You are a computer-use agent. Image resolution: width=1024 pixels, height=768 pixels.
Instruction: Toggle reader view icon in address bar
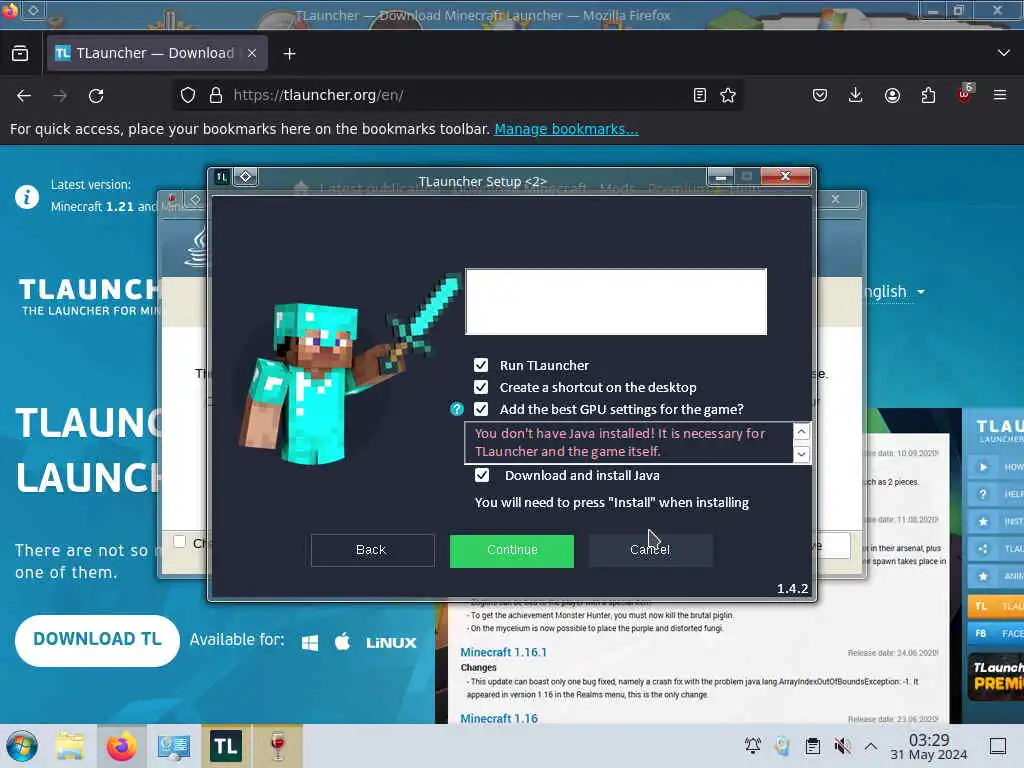699,95
